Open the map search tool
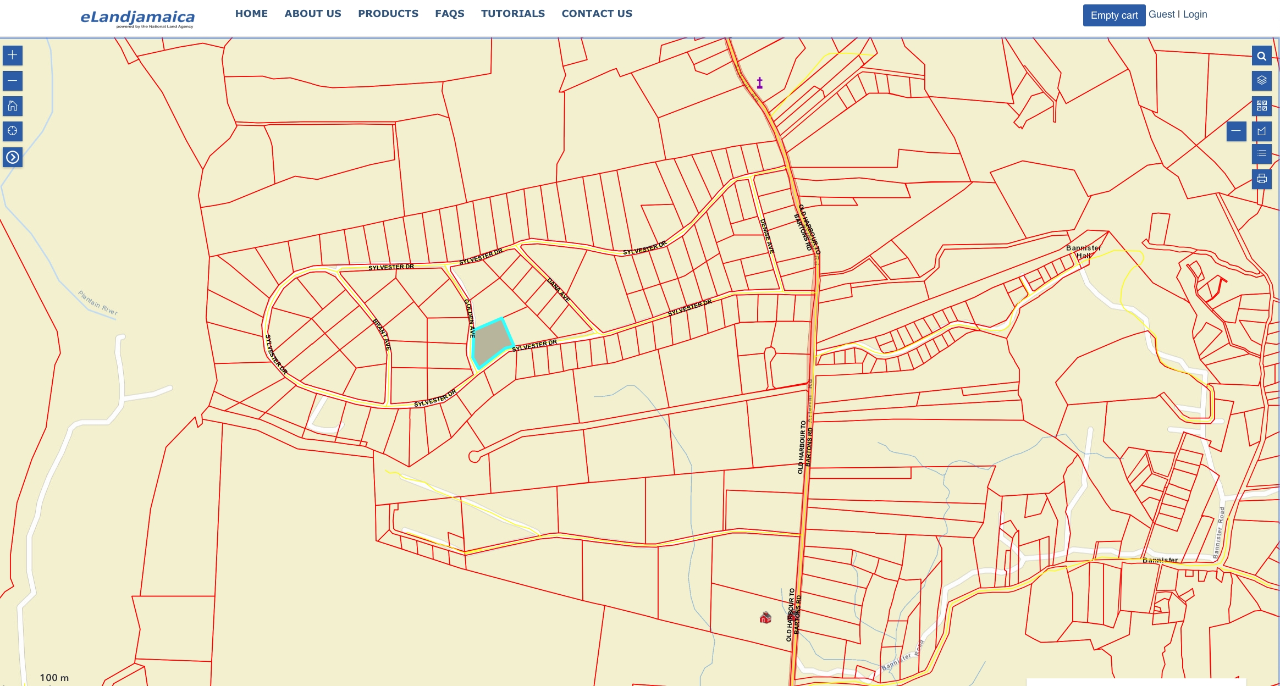Image resolution: width=1280 pixels, height=686 pixels. pos(1261,56)
